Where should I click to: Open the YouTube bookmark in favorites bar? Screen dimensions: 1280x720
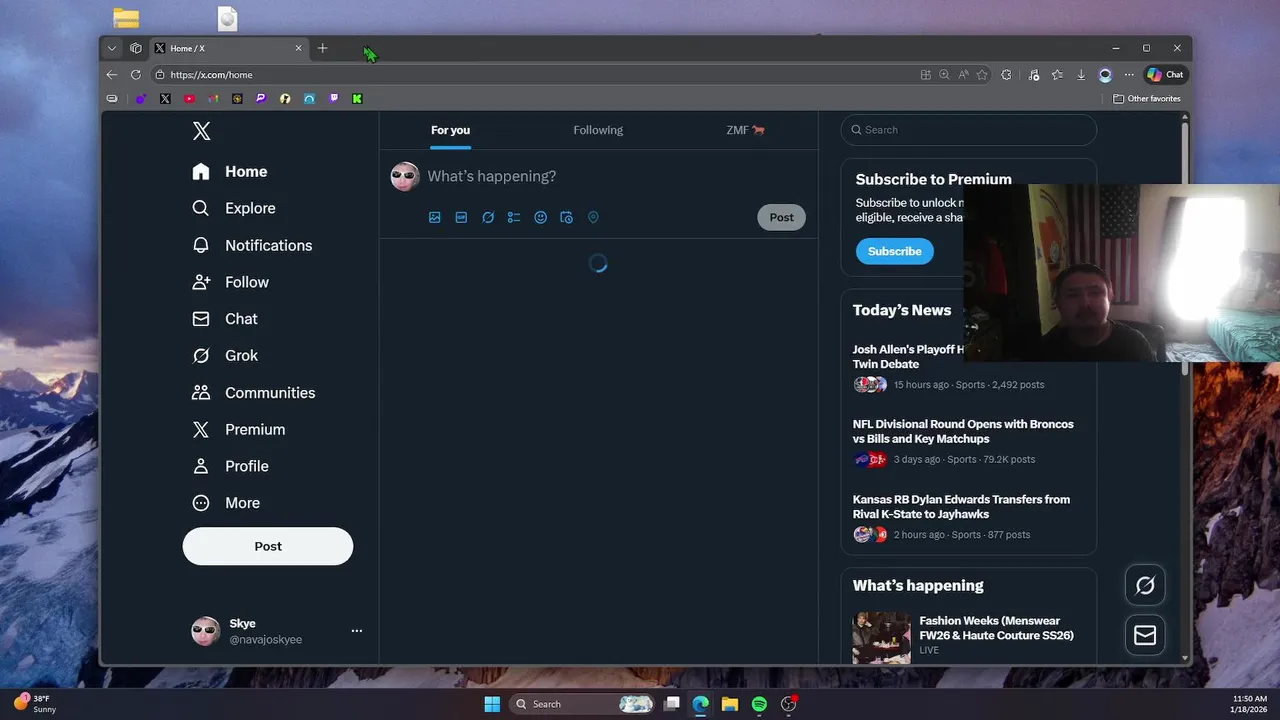[189, 99]
